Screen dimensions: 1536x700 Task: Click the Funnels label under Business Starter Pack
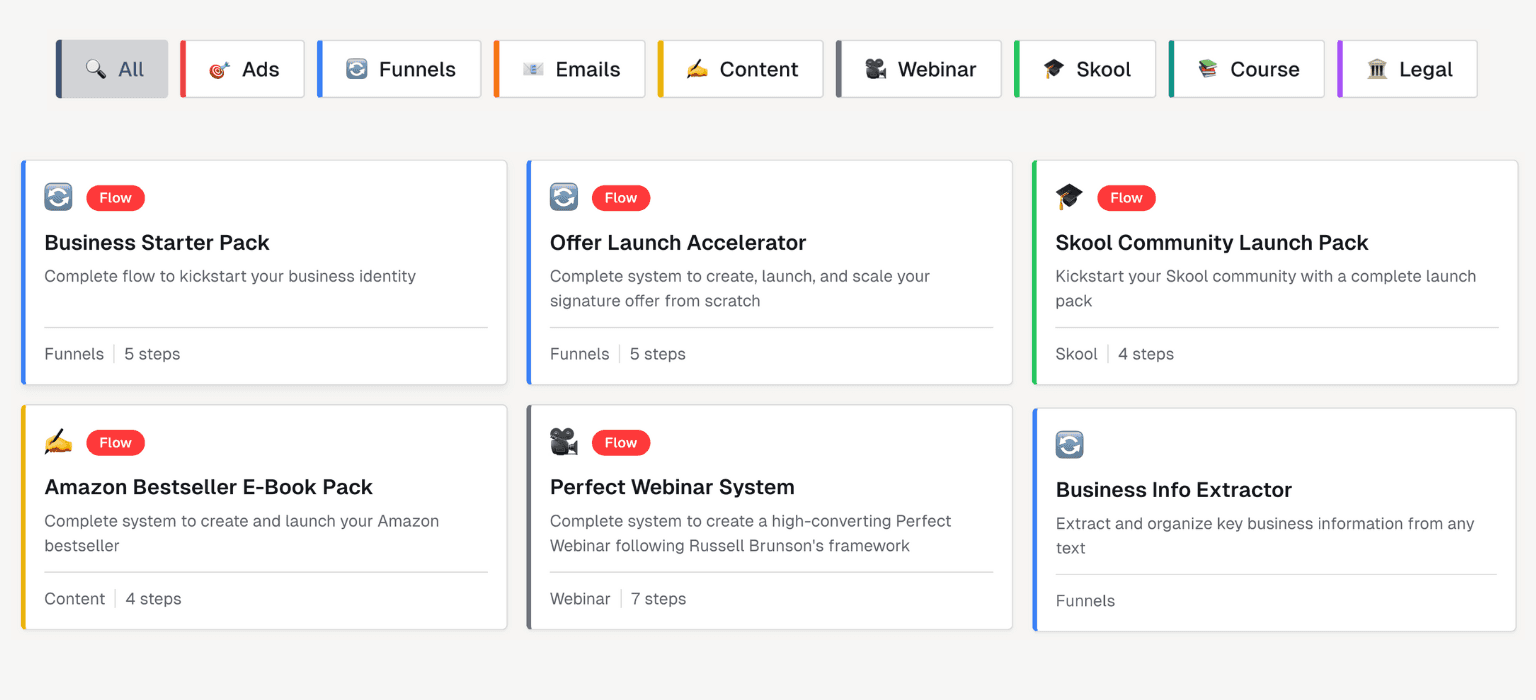[73, 353]
